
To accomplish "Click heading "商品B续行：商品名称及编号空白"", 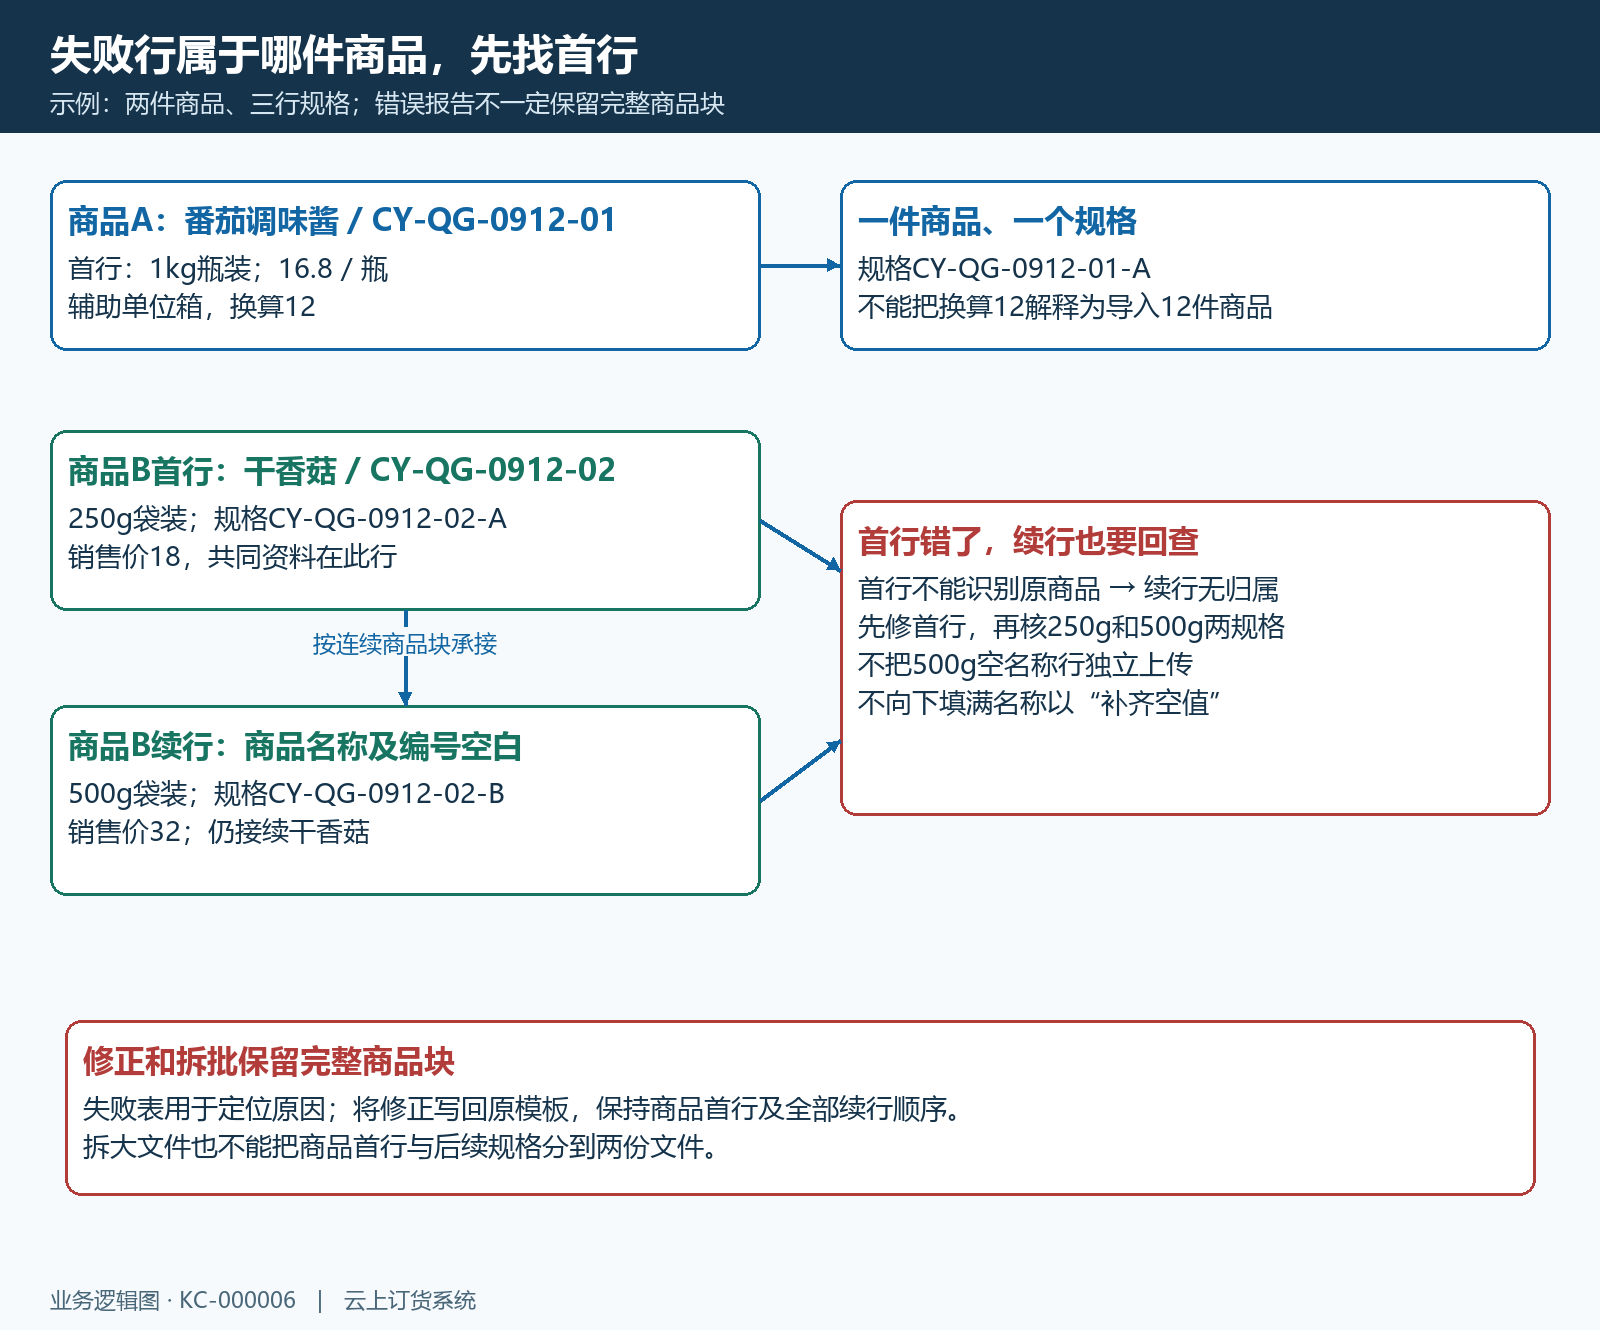I will 295,746.
